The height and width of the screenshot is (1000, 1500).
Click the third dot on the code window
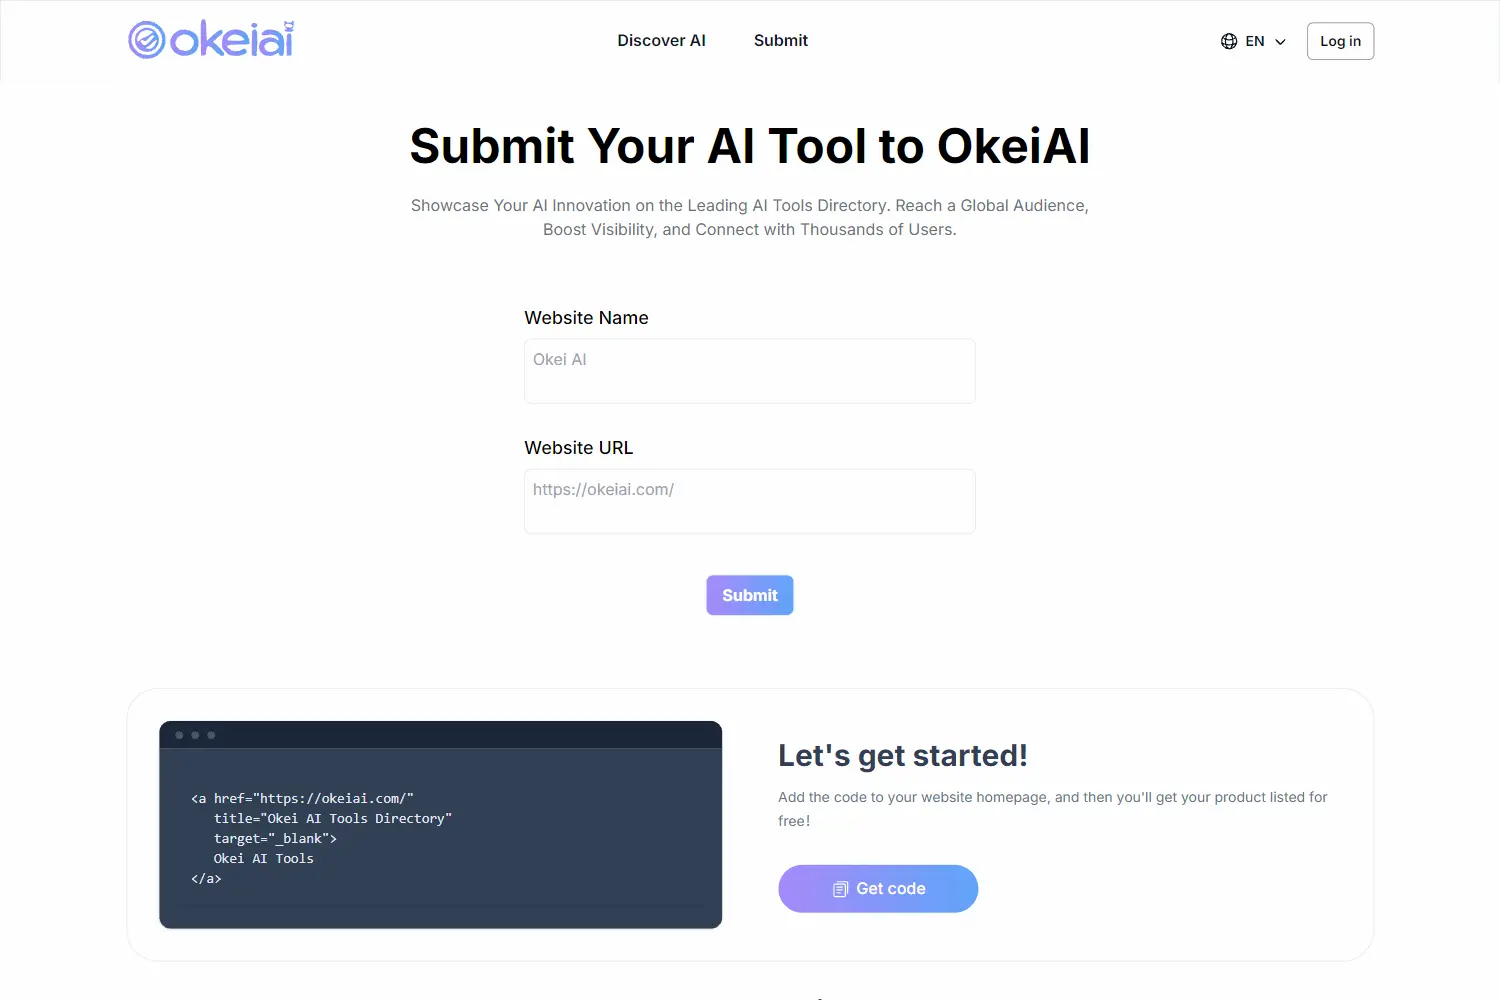pyautogui.click(x=211, y=734)
